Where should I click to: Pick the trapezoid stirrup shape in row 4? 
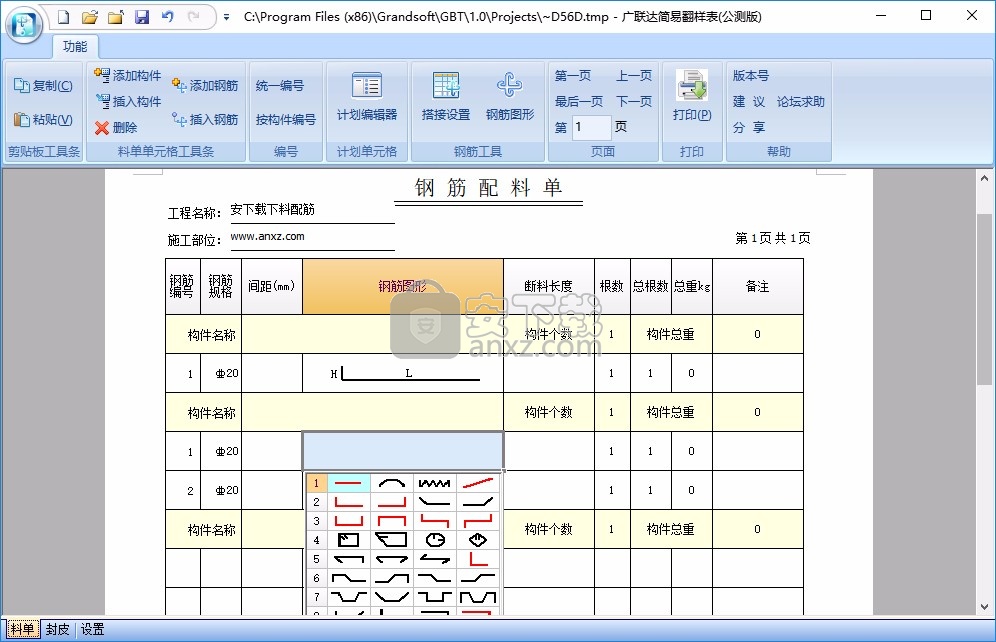pyautogui.click(x=391, y=540)
